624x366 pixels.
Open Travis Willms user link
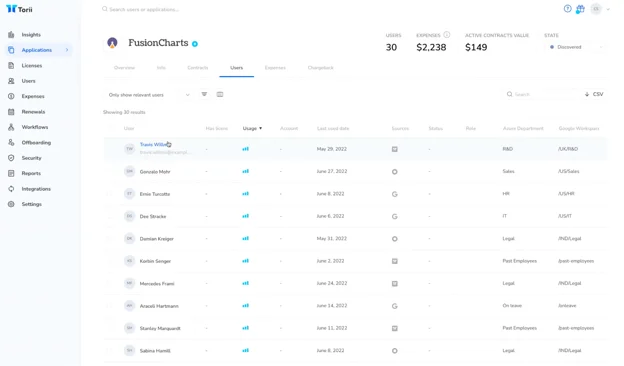[x=154, y=144]
